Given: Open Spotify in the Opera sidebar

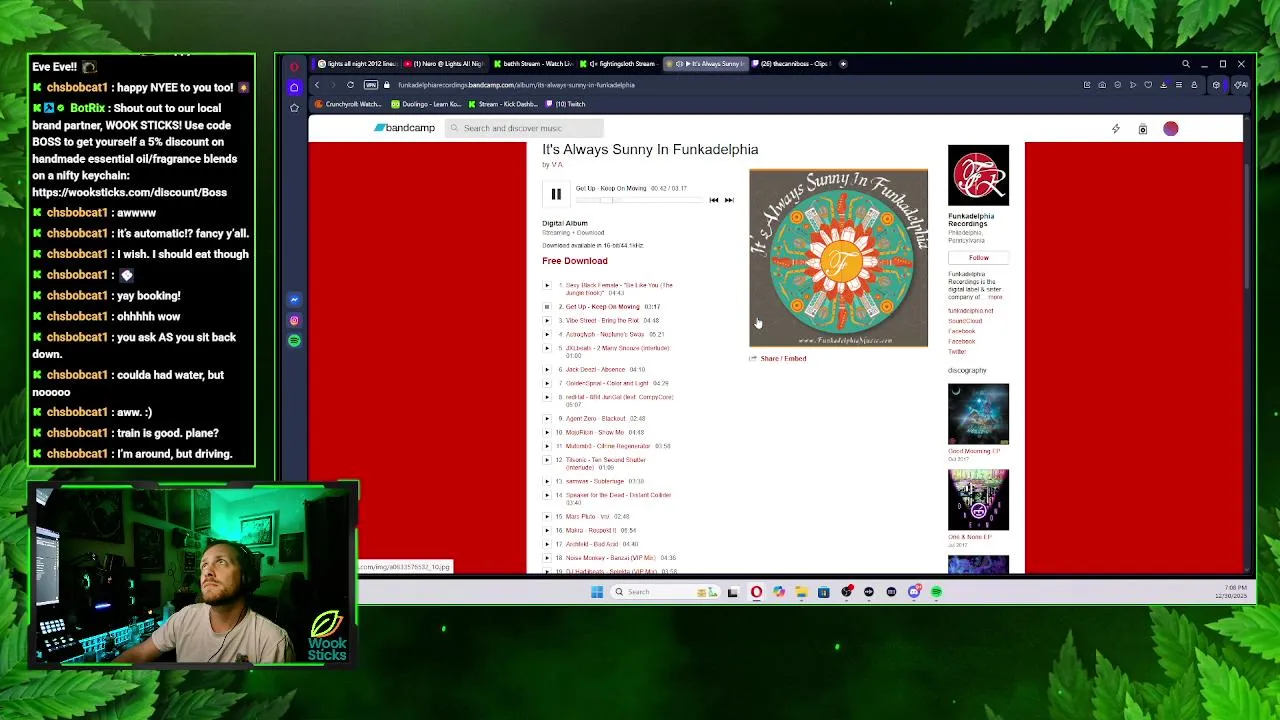Looking at the screenshot, I should tap(294, 341).
